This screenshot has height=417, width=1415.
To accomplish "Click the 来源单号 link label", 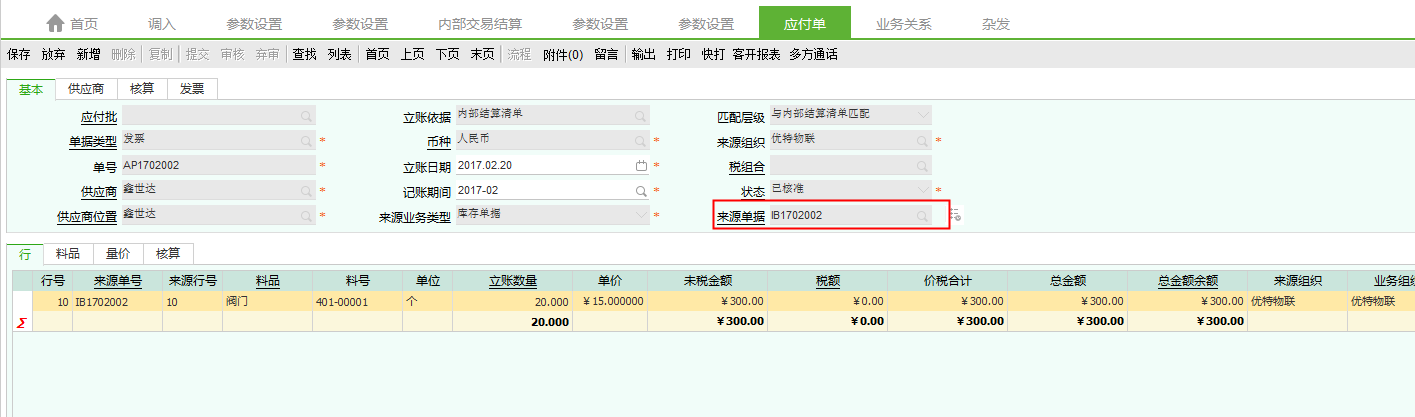I will 118,281.
